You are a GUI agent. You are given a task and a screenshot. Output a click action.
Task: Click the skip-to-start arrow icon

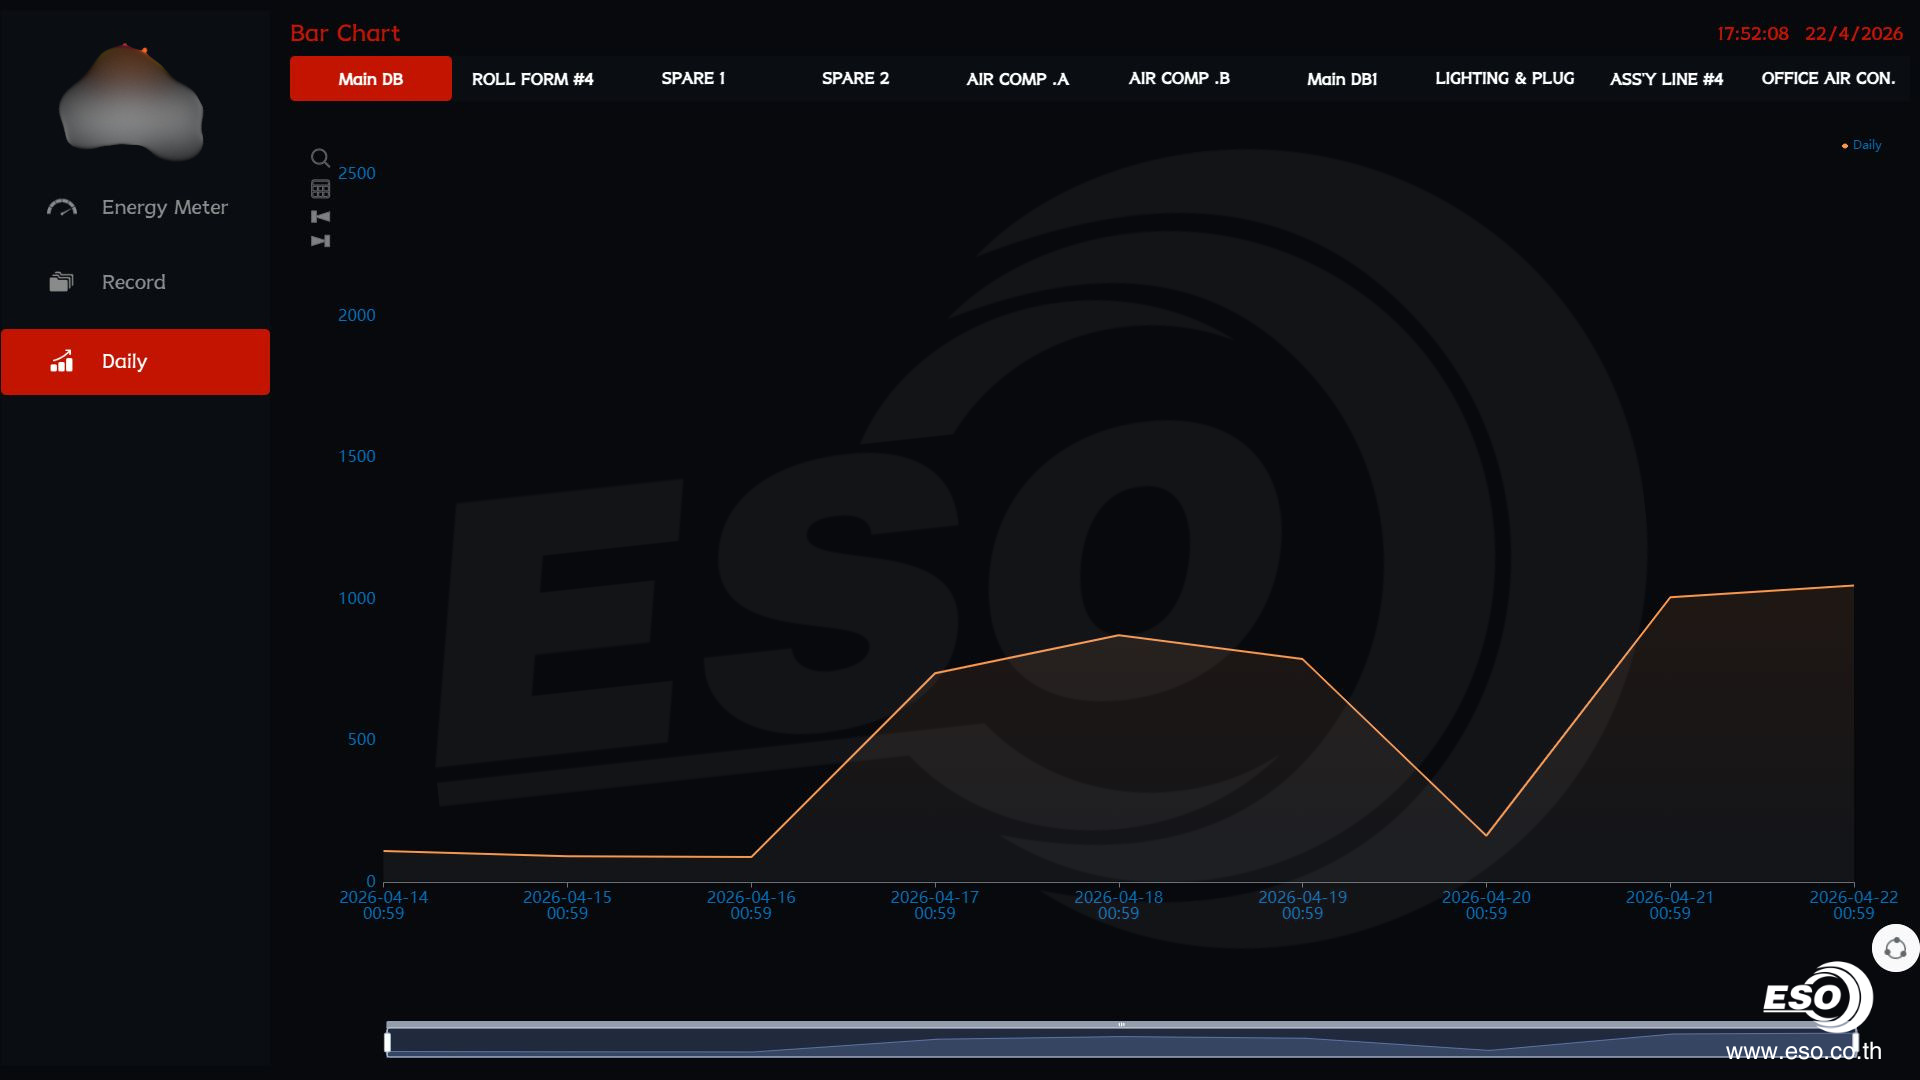[x=320, y=216]
